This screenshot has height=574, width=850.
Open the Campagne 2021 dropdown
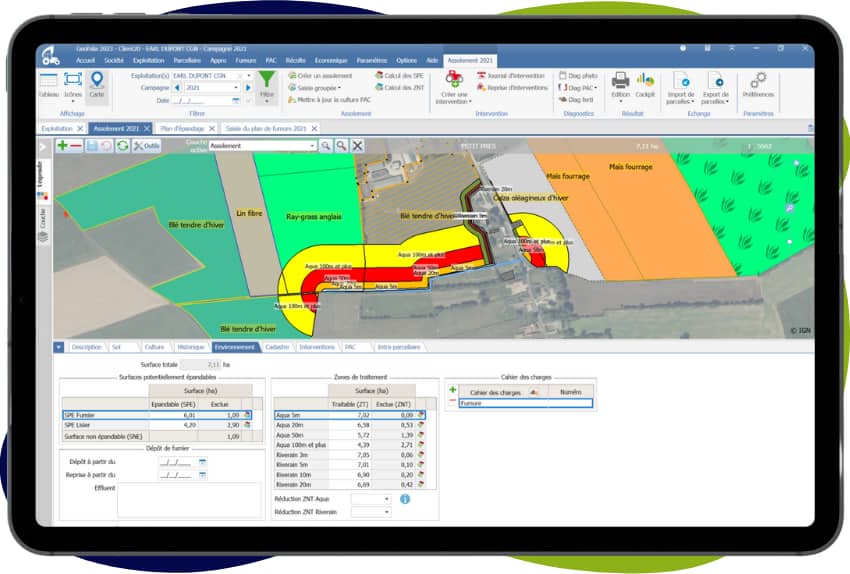(236, 88)
